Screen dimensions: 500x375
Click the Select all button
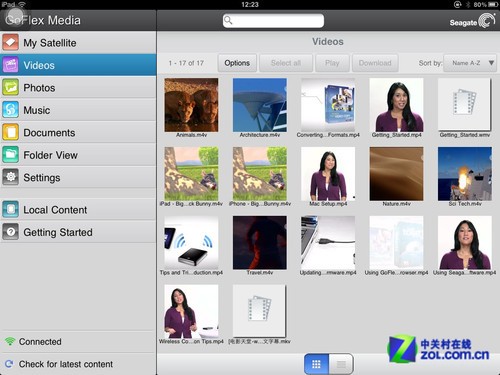point(286,63)
